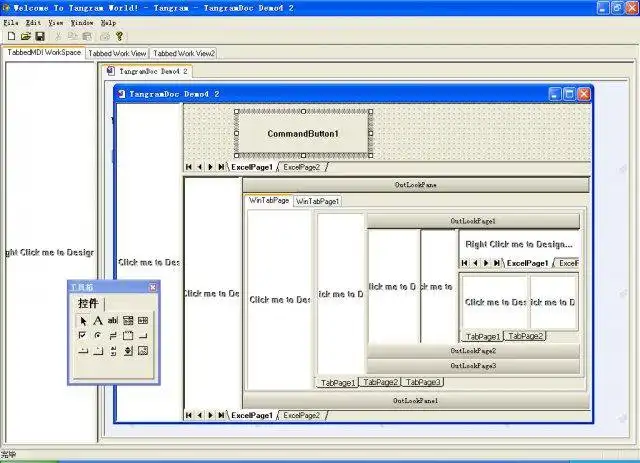Select the 控件 tab in the toolbox
Viewport: 640px width, 463px height.
(x=88, y=303)
